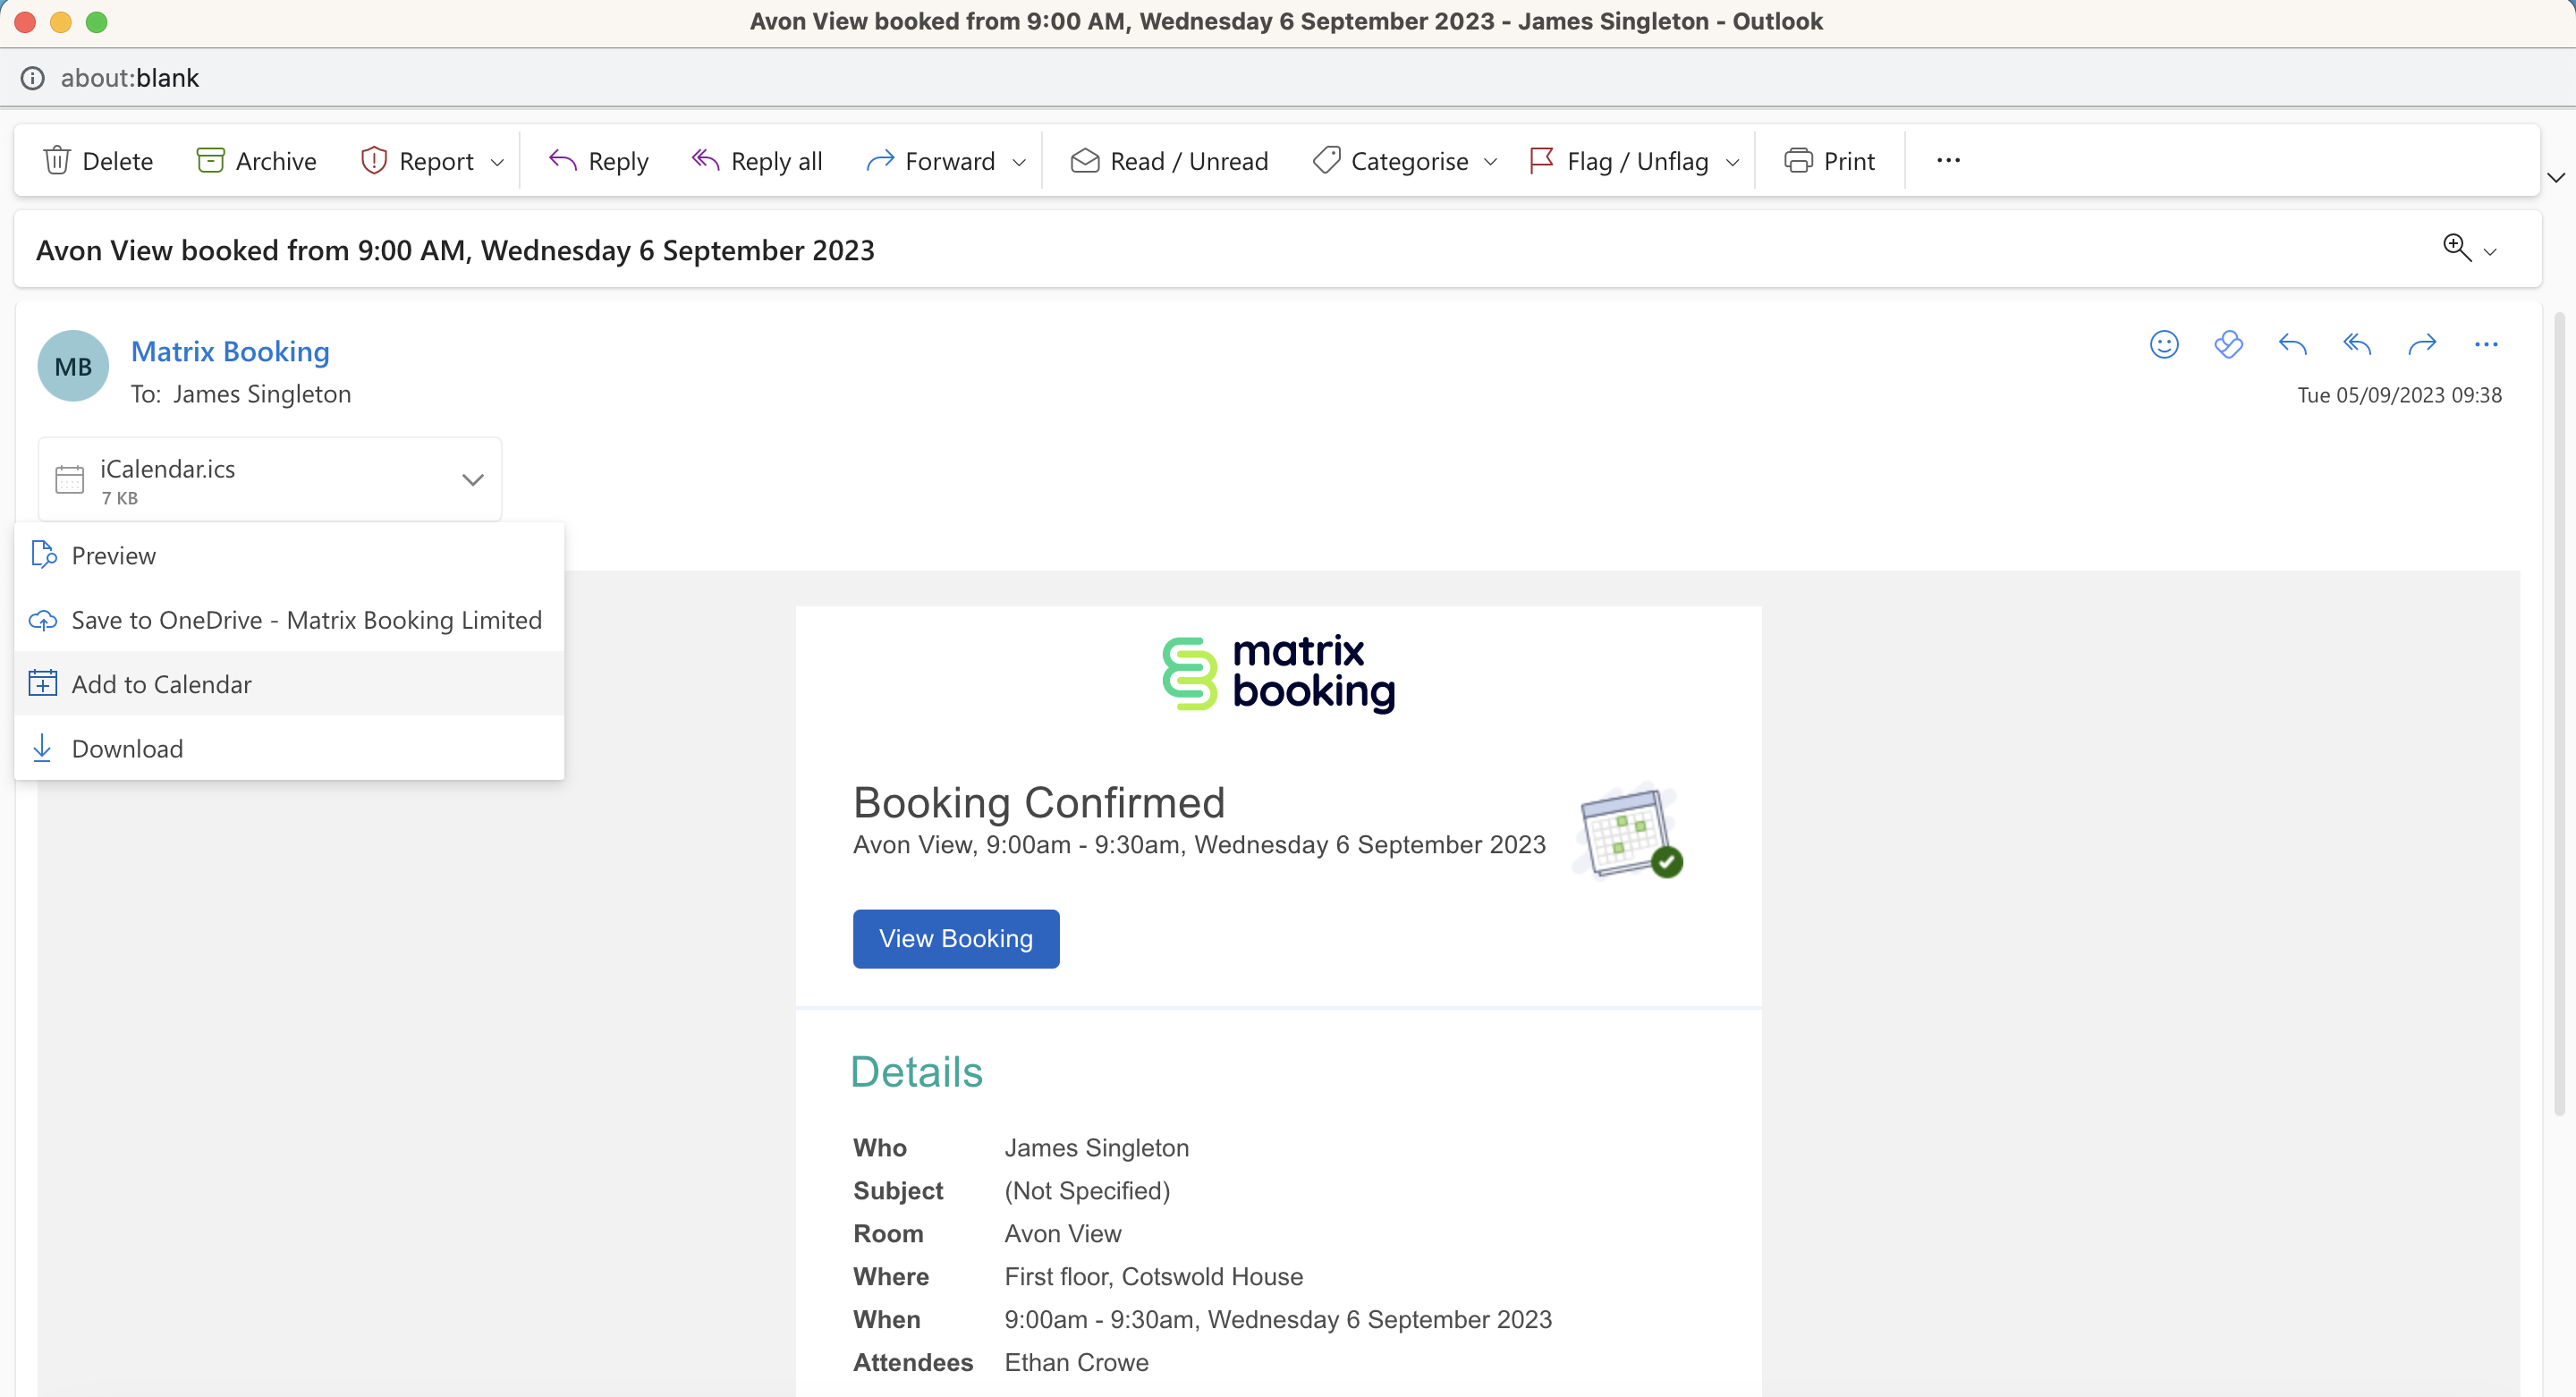Archive this email message
This screenshot has width=2576, height=1397.
(x=256, y=161)
